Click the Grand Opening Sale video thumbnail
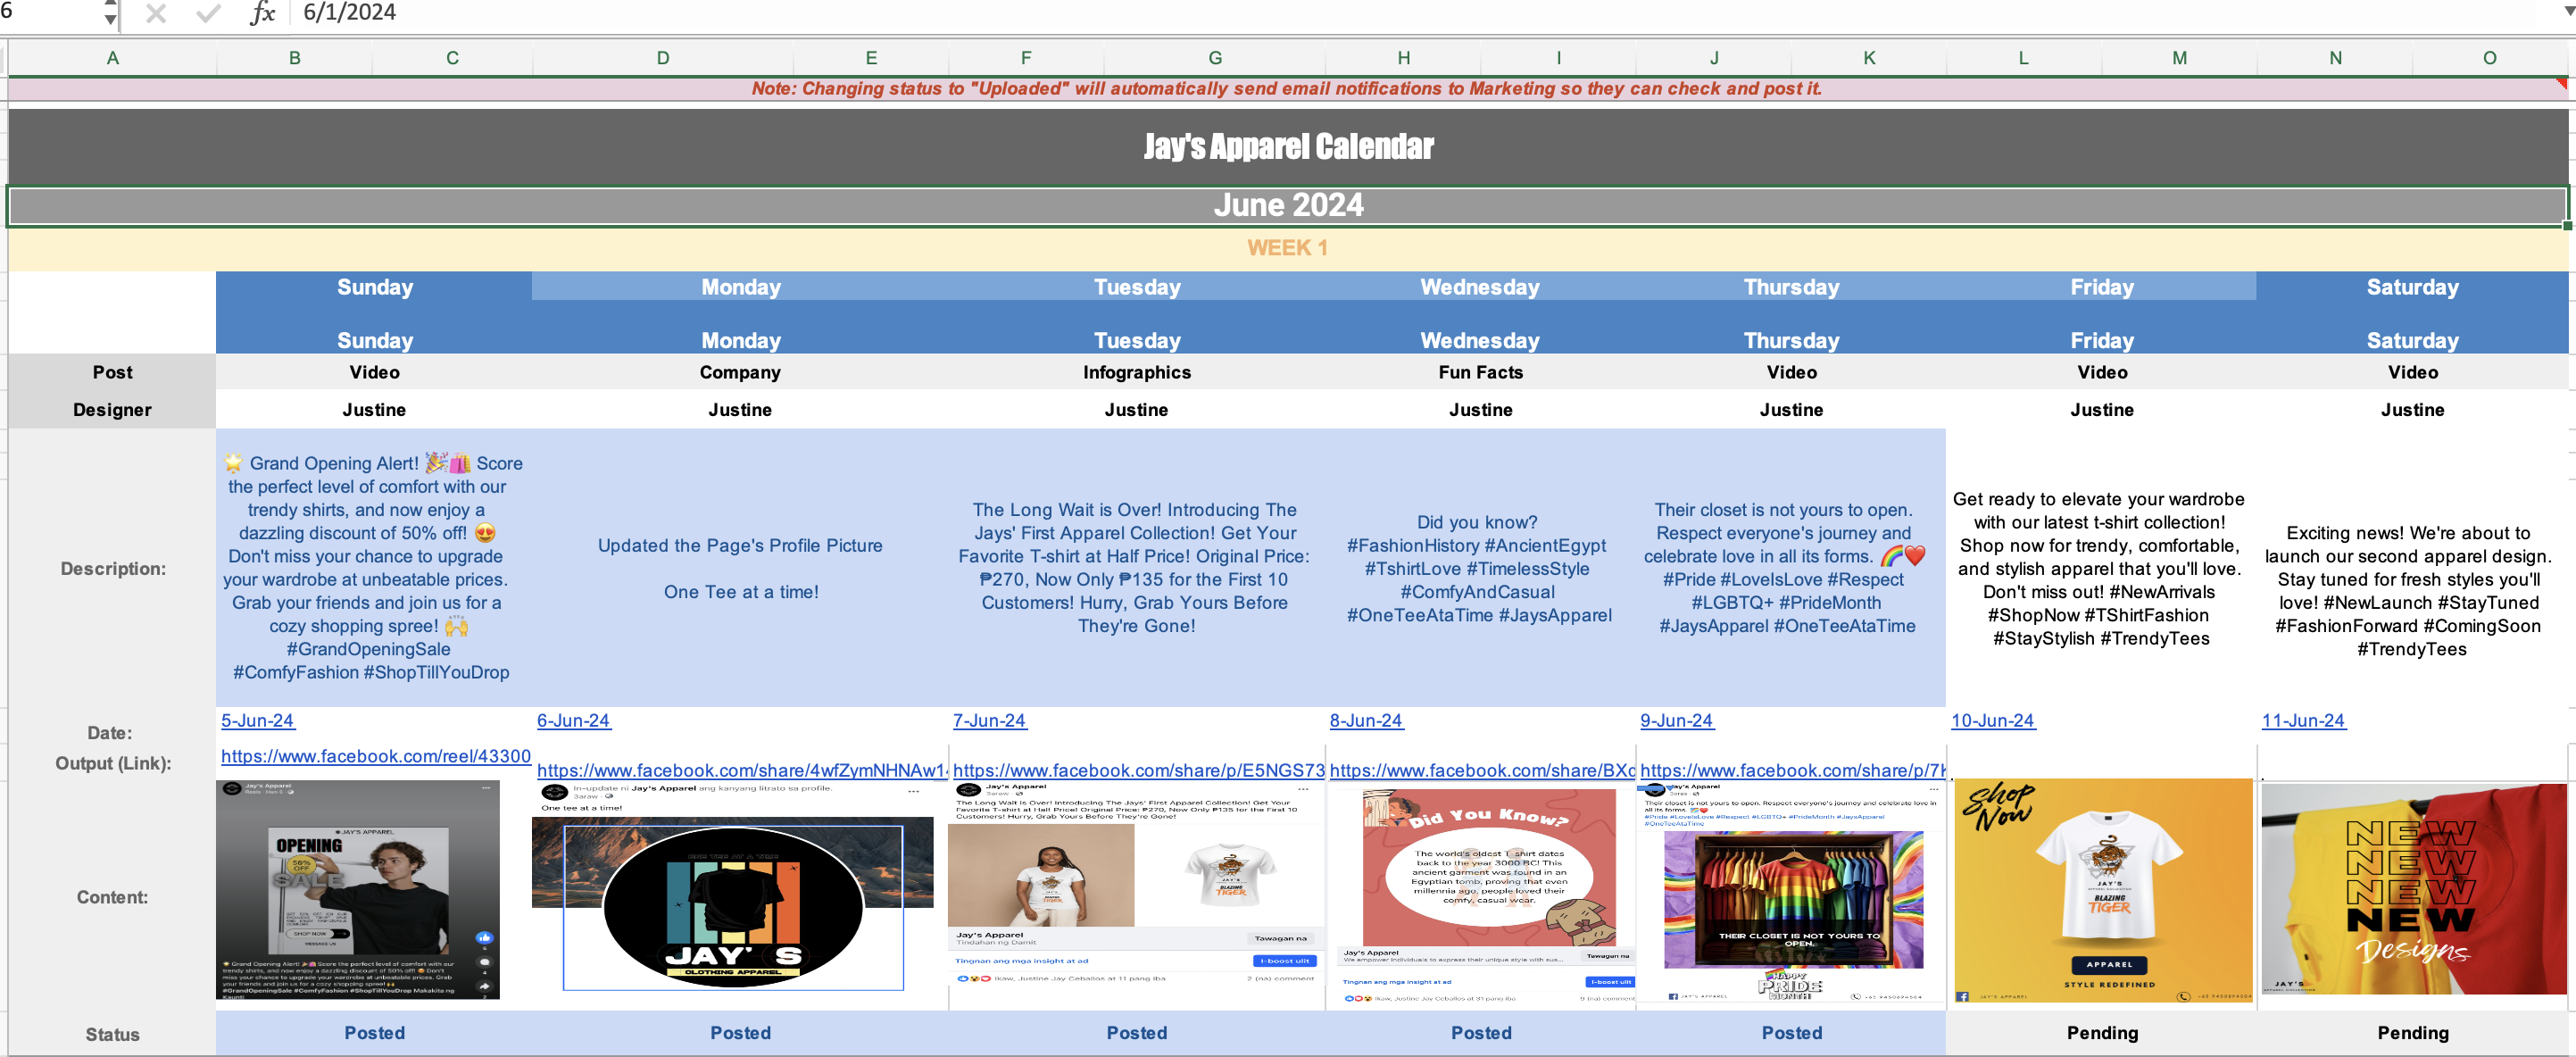This screenshot has height=1057, width=2576. click(x=357, y=889)
